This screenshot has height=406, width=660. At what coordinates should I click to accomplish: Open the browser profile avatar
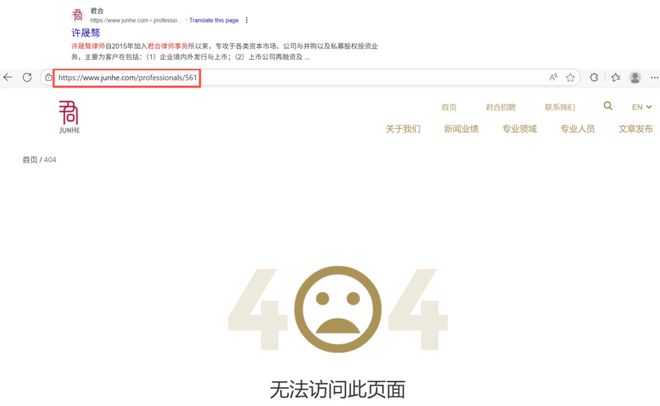tap(635, 77)
